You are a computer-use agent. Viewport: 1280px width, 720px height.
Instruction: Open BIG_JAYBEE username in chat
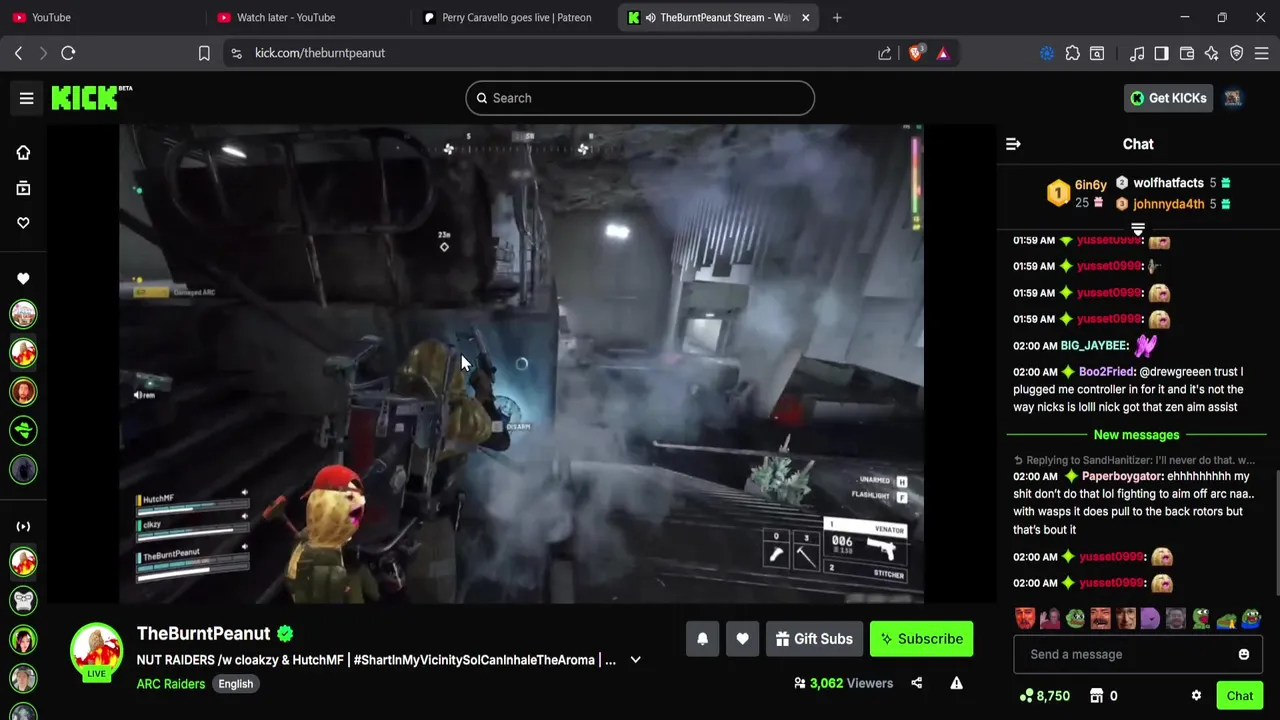(1094, 346)
